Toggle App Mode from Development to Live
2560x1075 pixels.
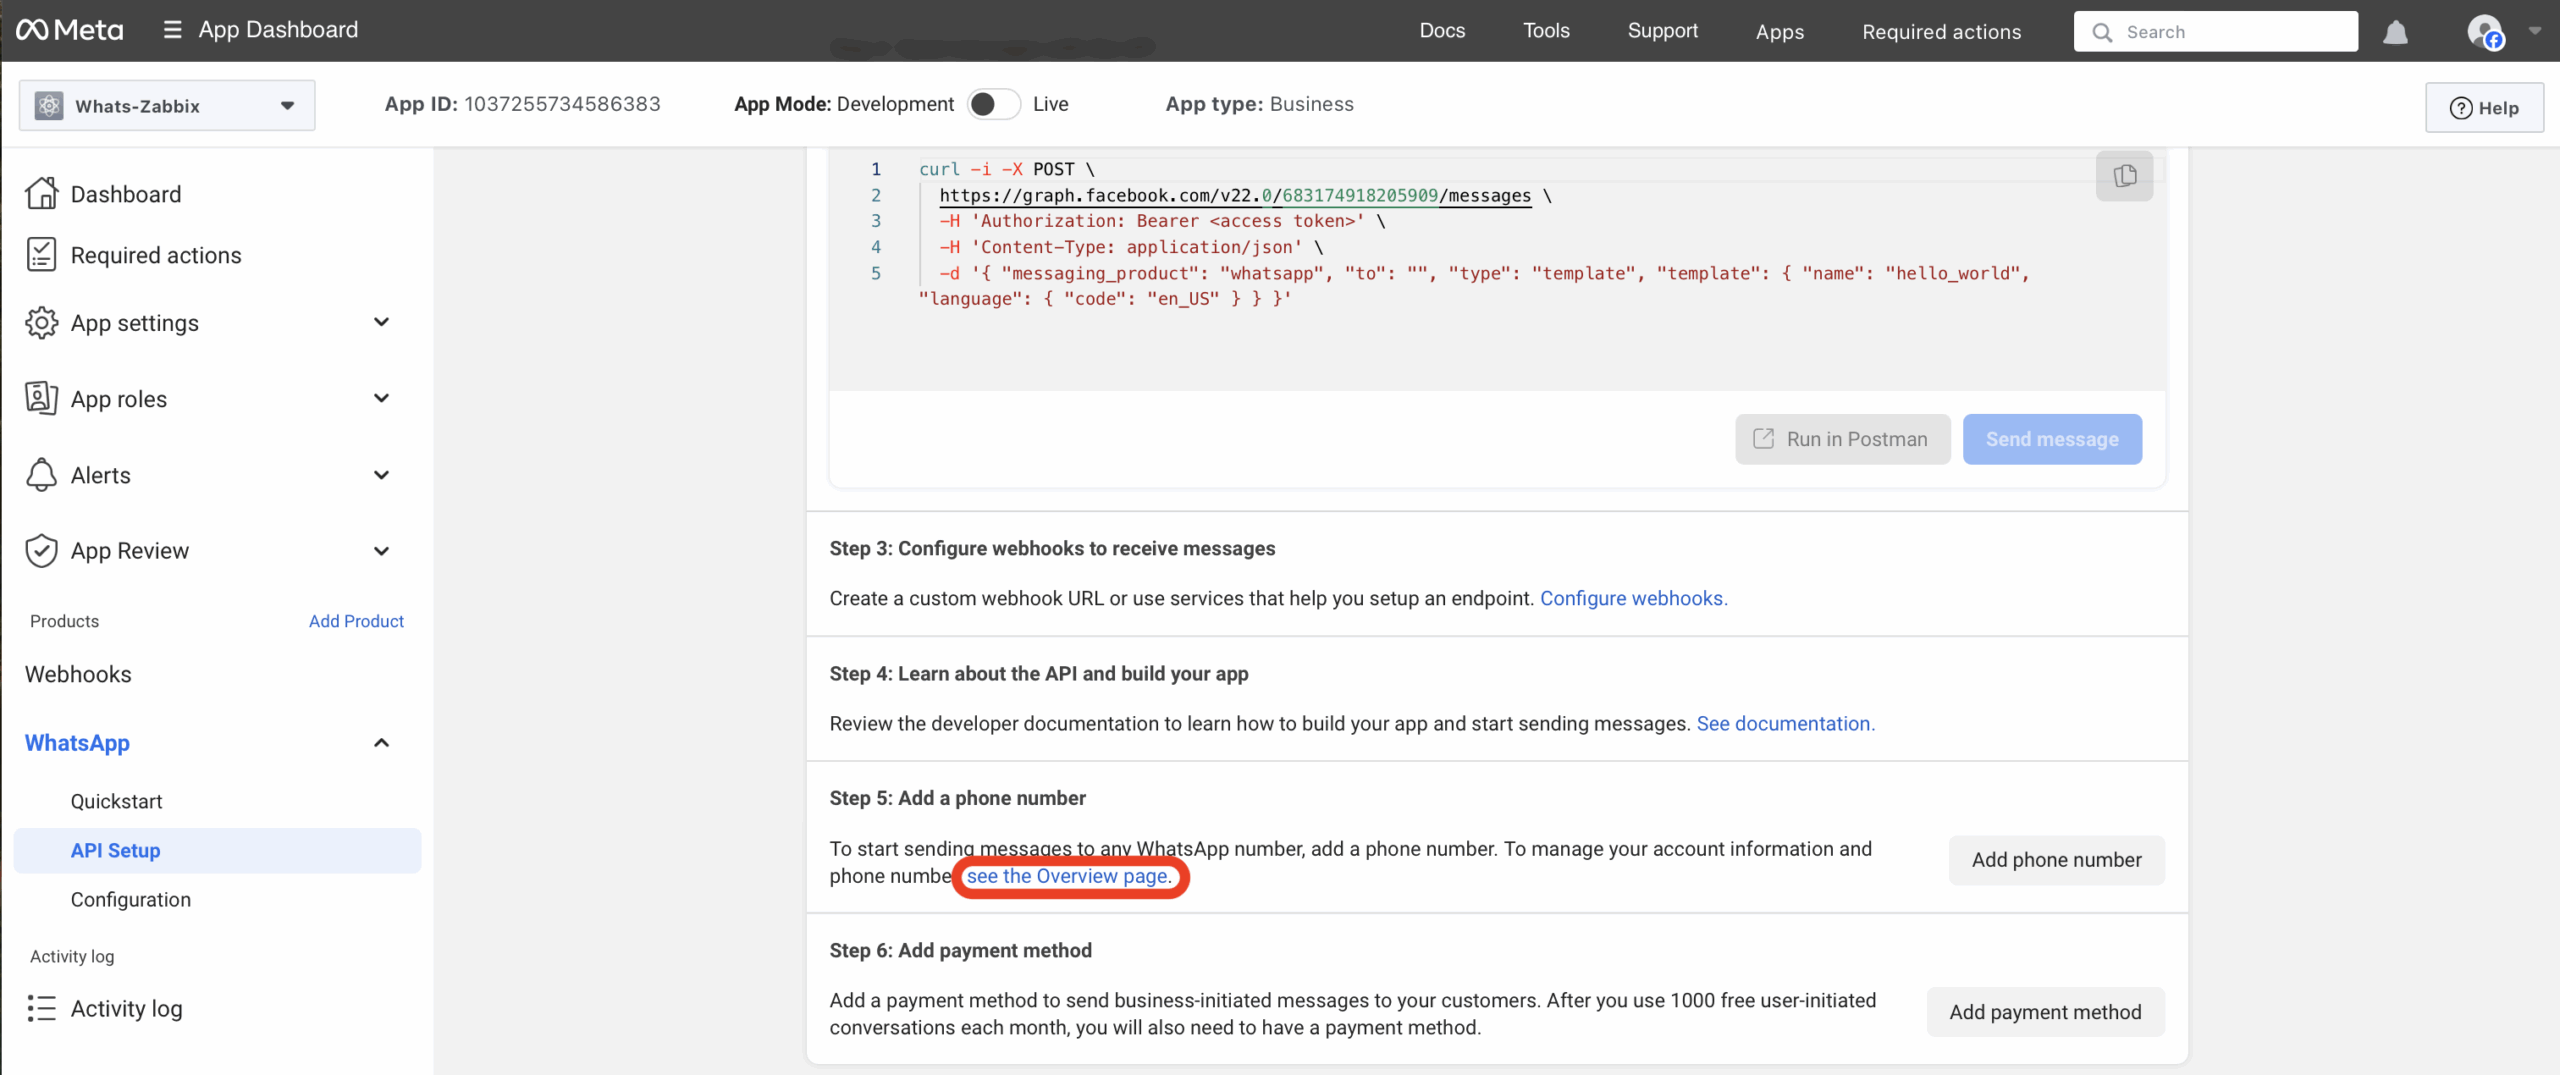click(993, 104)
